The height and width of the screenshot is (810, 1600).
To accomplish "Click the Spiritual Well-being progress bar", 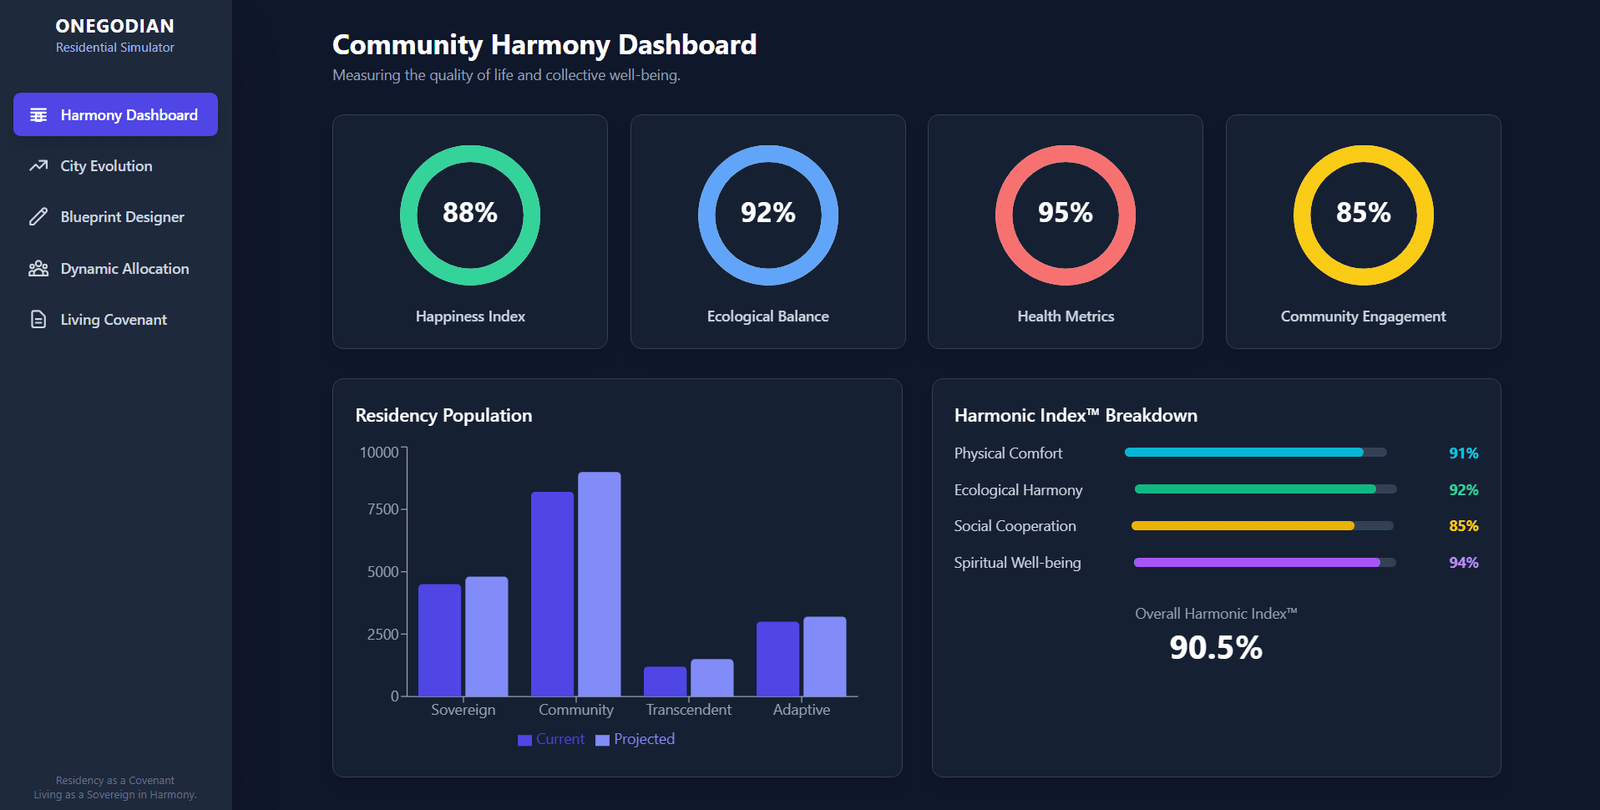I will click(x=1264, y=563).
